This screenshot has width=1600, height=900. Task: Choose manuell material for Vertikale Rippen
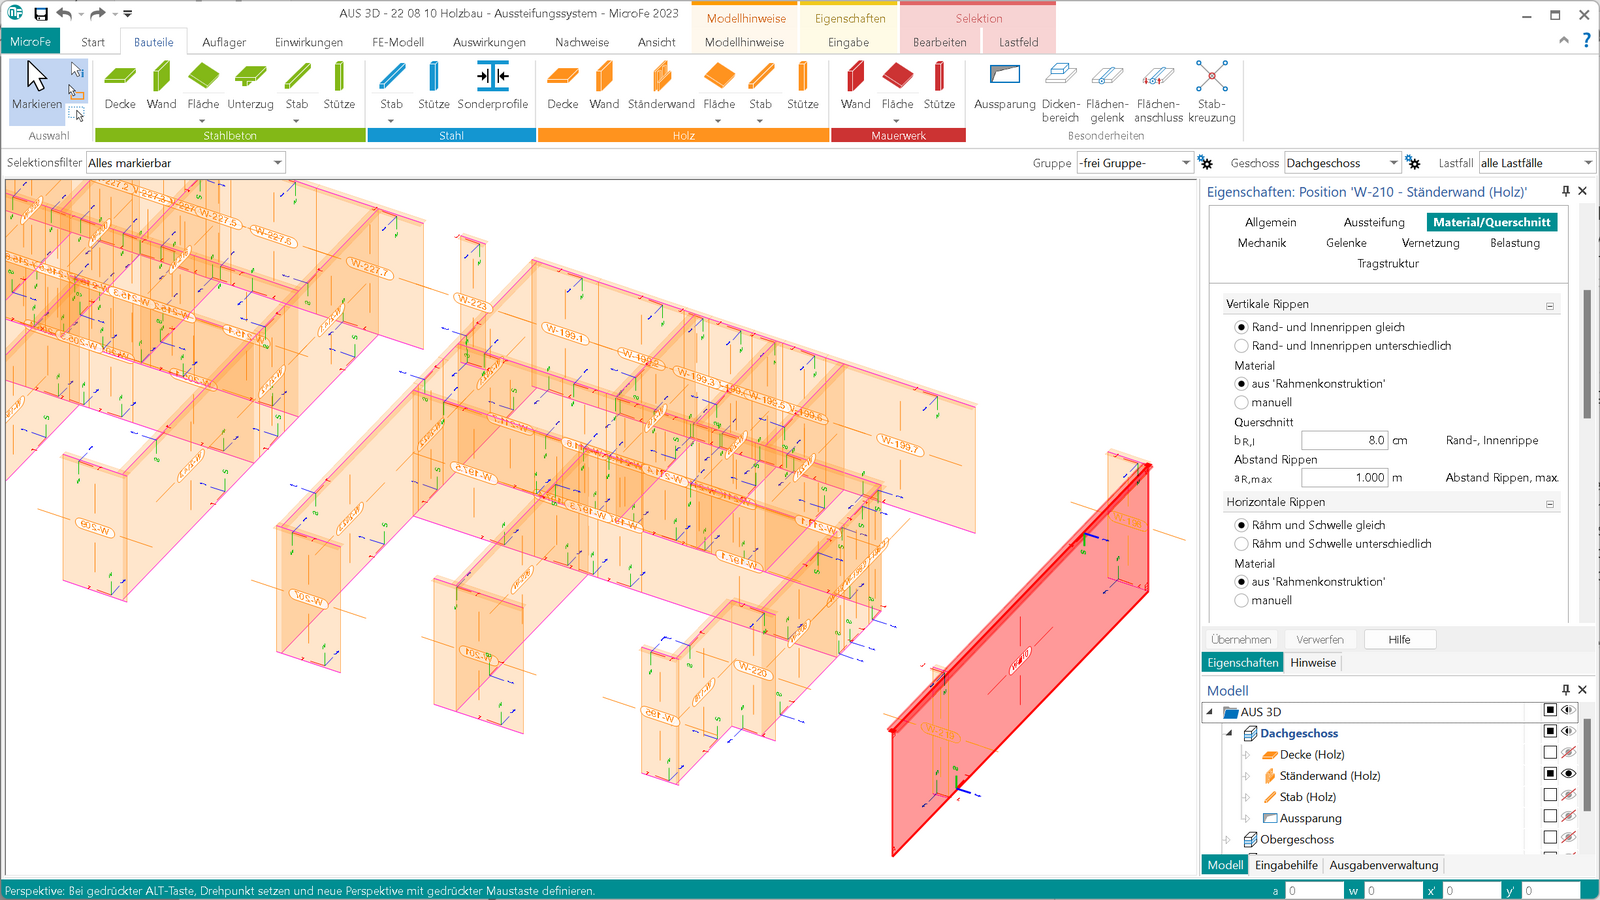coord(1241,403)
